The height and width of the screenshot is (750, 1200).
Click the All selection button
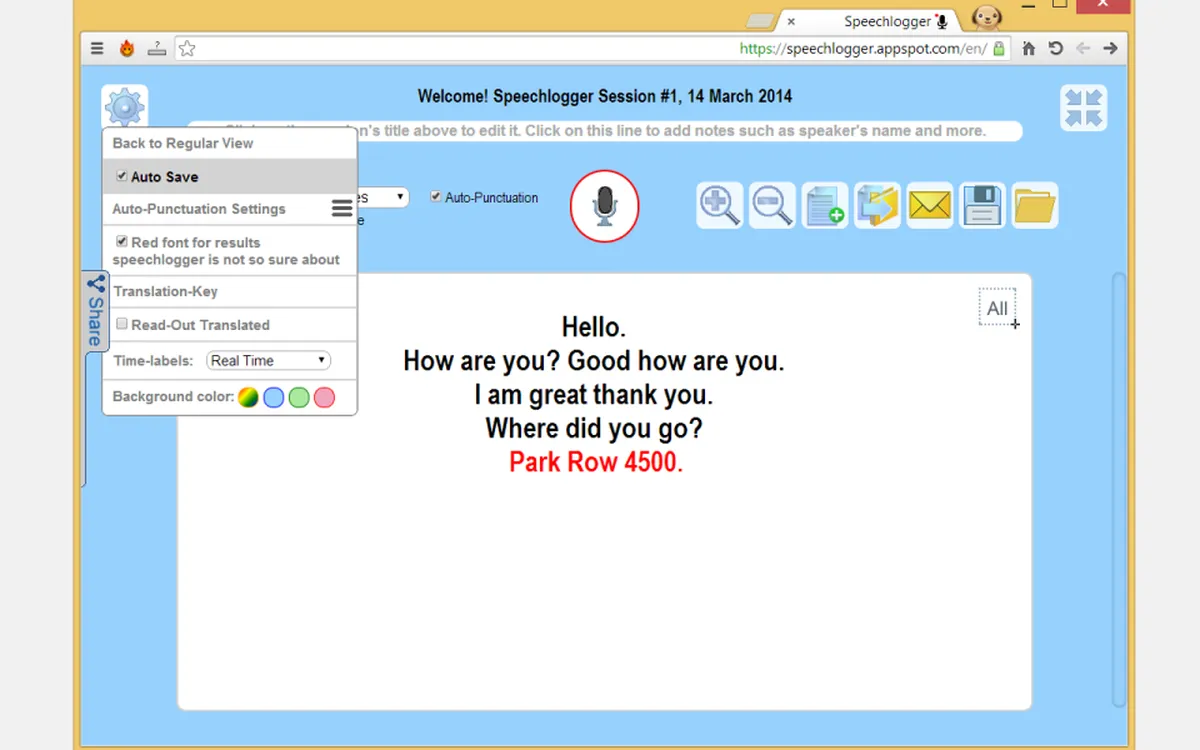click(998, 308)
